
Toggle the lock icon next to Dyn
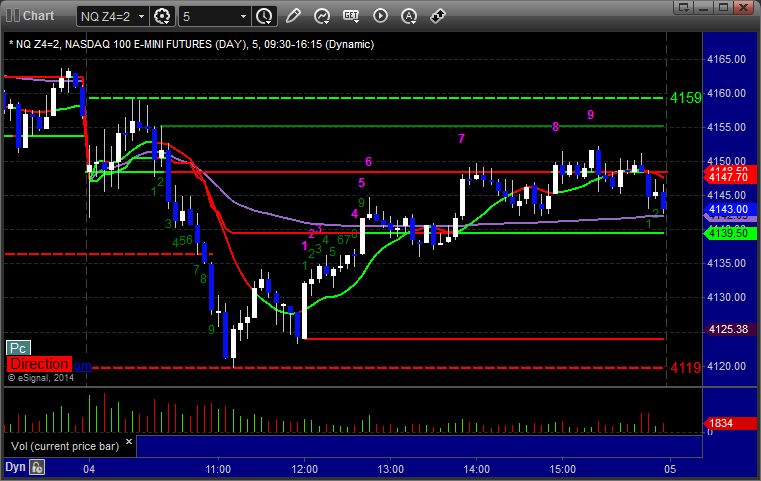[37, 467]
